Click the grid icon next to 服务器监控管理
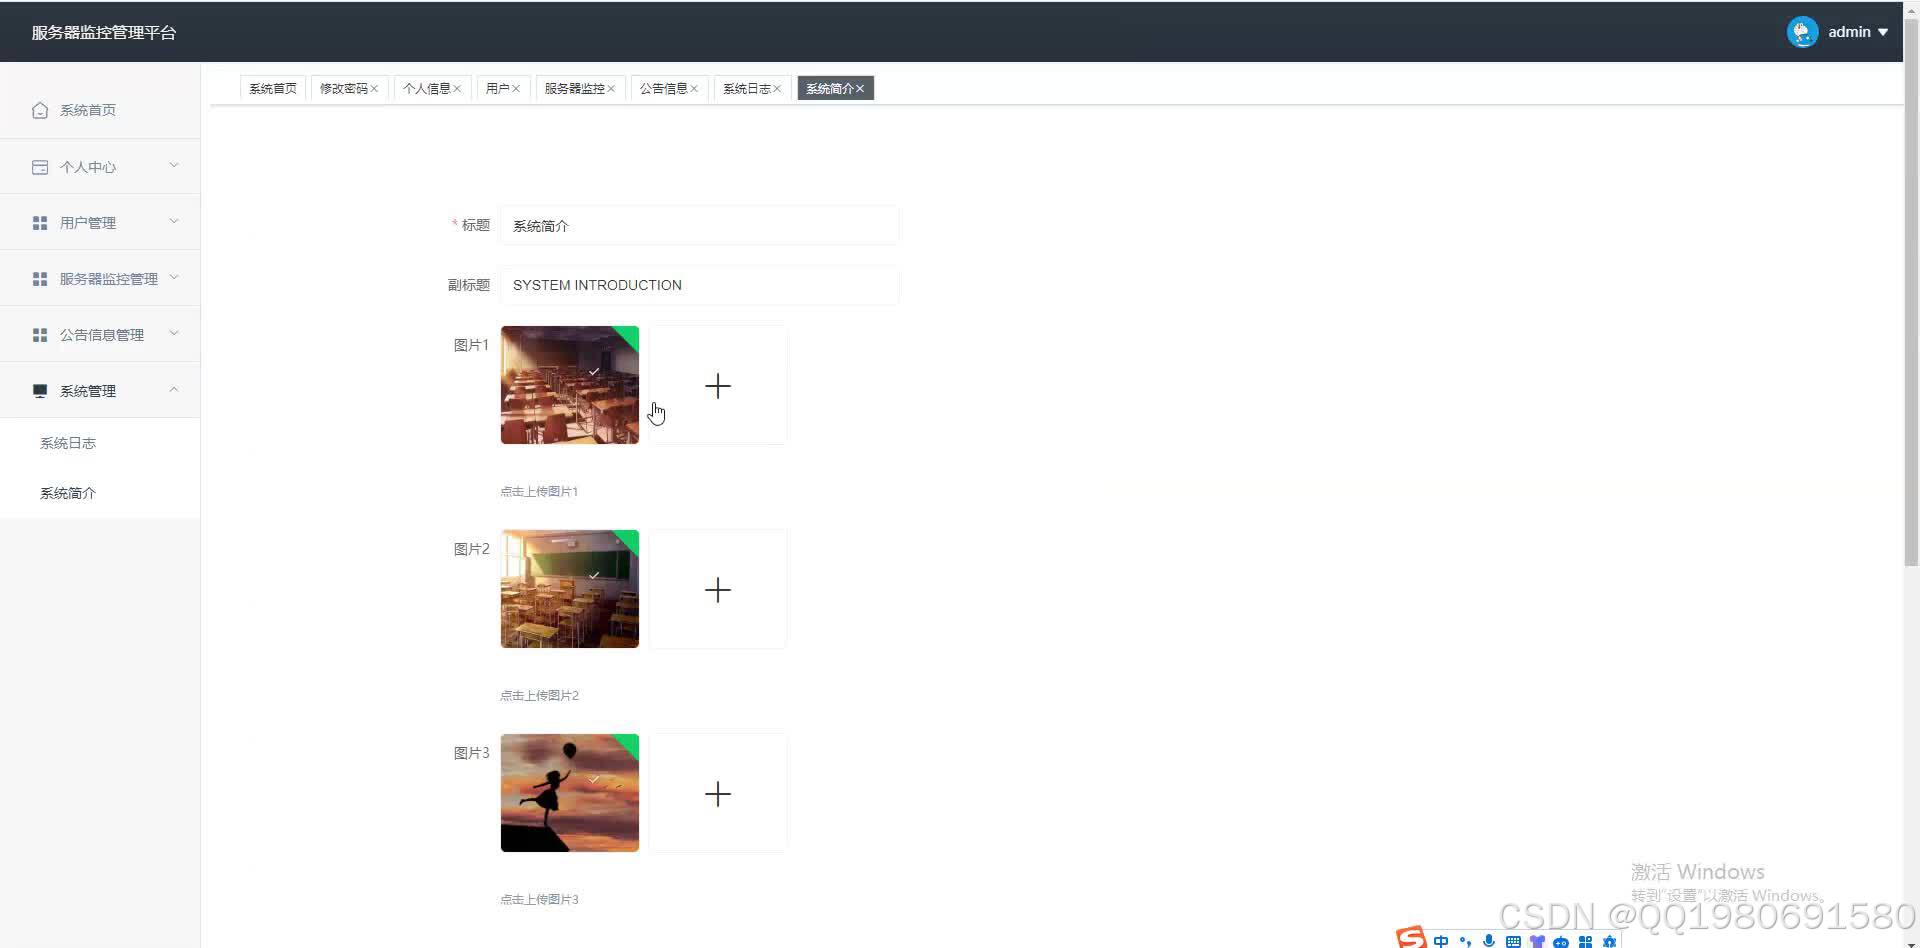The height and width of the screenshot is (948, 1920). tap(40, 279)
